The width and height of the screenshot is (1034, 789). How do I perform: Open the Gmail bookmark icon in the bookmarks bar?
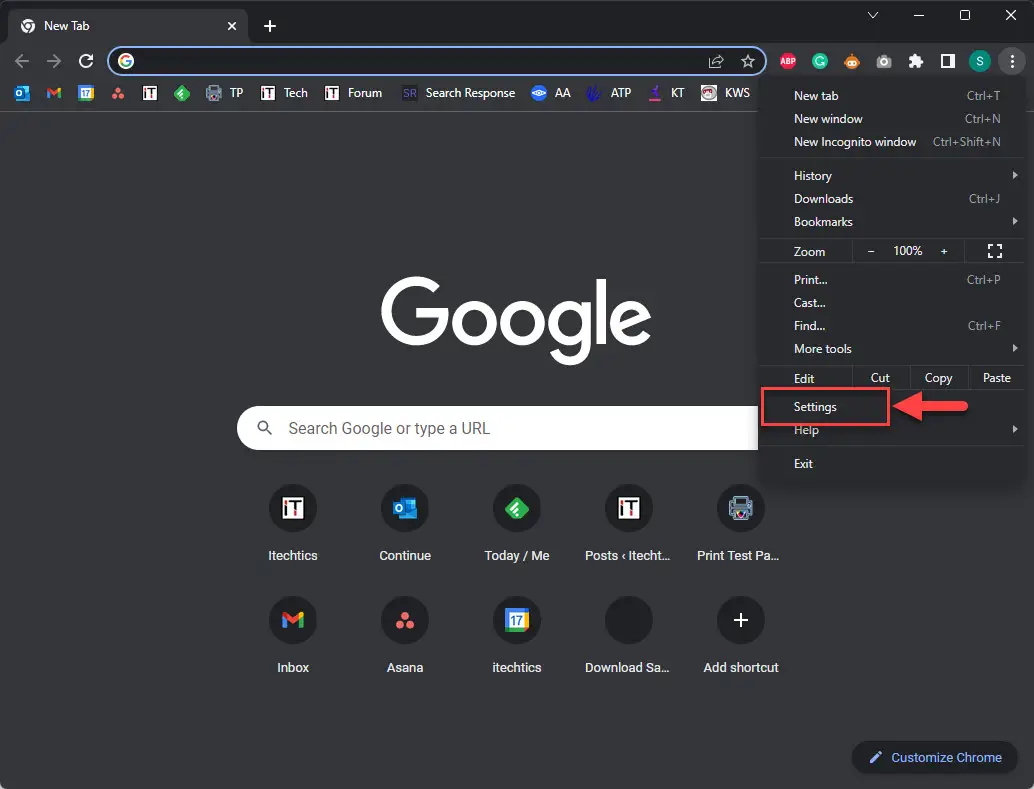pos(54,93)
